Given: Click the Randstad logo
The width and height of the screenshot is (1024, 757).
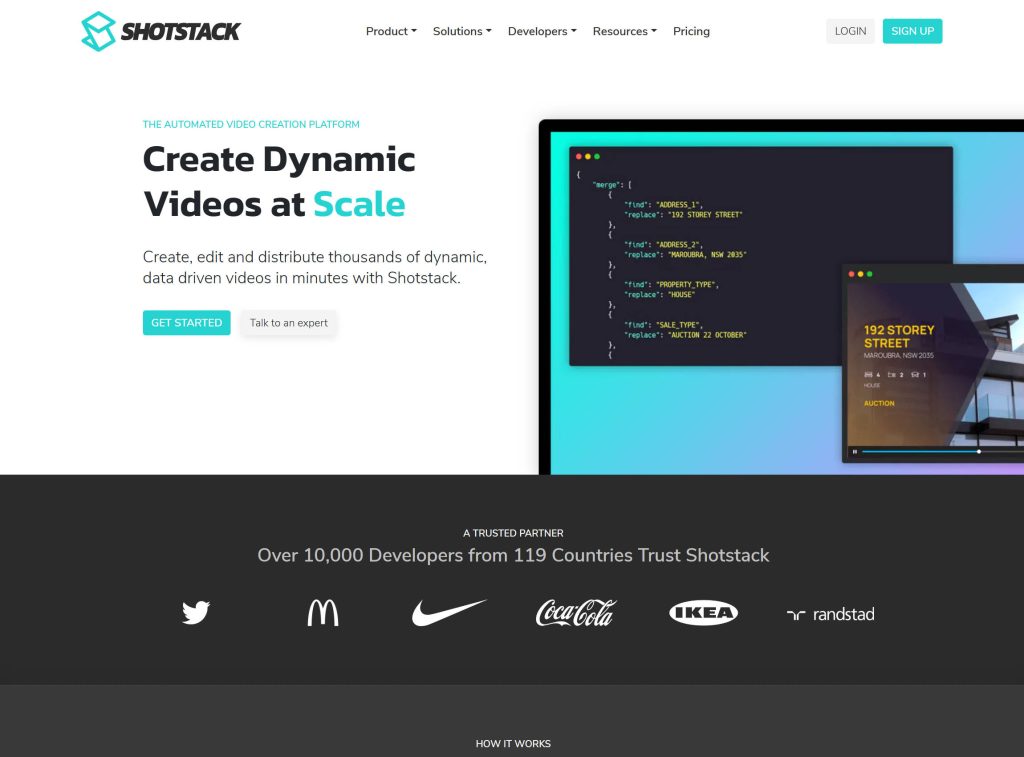Looking at the screenshot, I should [831, 614].
